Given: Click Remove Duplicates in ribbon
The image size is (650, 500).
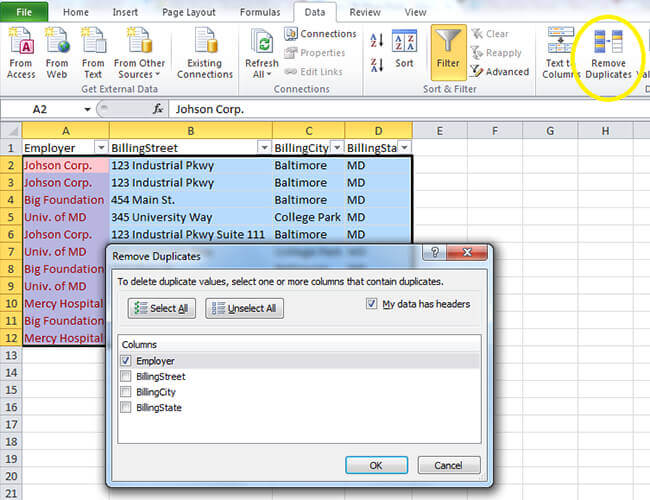Looking at the screenshot, I should click(608, 52).
